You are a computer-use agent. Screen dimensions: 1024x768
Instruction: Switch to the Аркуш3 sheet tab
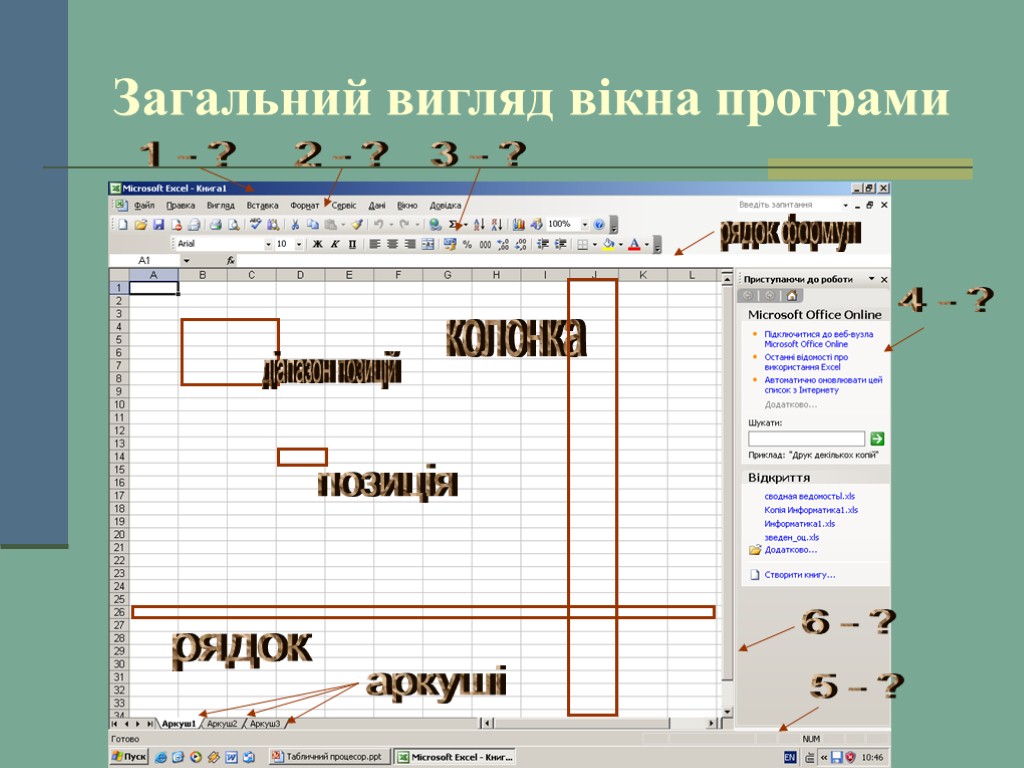(x=265, y=724)
